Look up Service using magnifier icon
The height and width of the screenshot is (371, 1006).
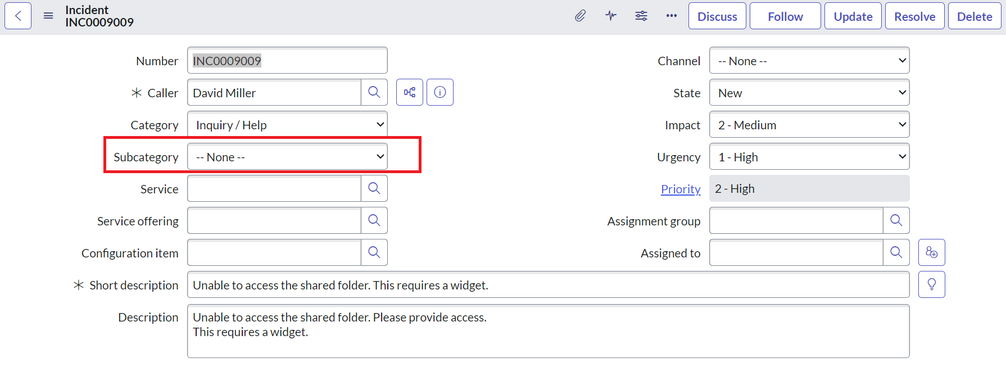coord(374,189)
